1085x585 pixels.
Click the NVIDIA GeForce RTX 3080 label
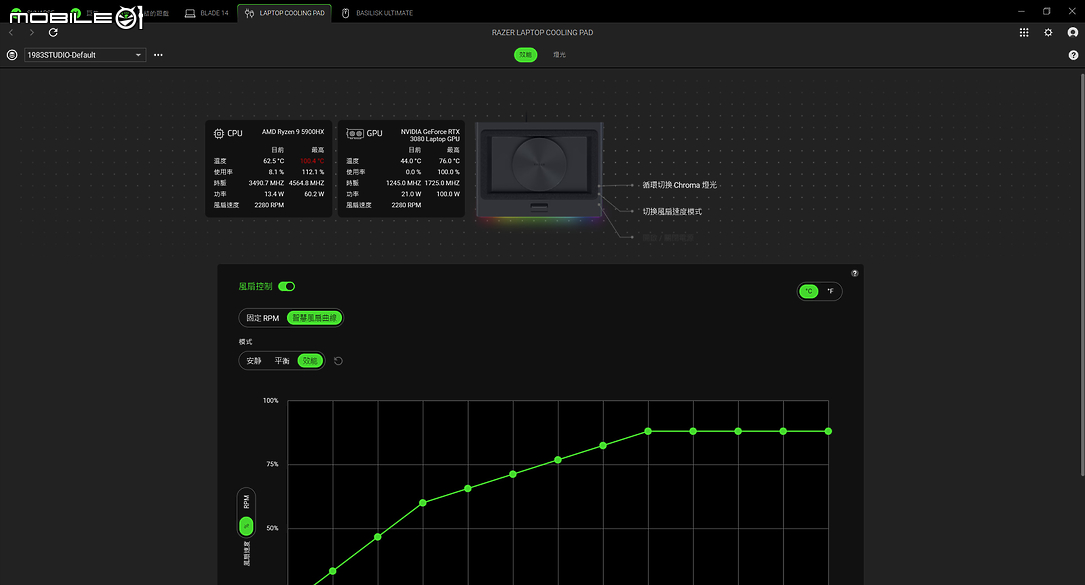point(430,135)
